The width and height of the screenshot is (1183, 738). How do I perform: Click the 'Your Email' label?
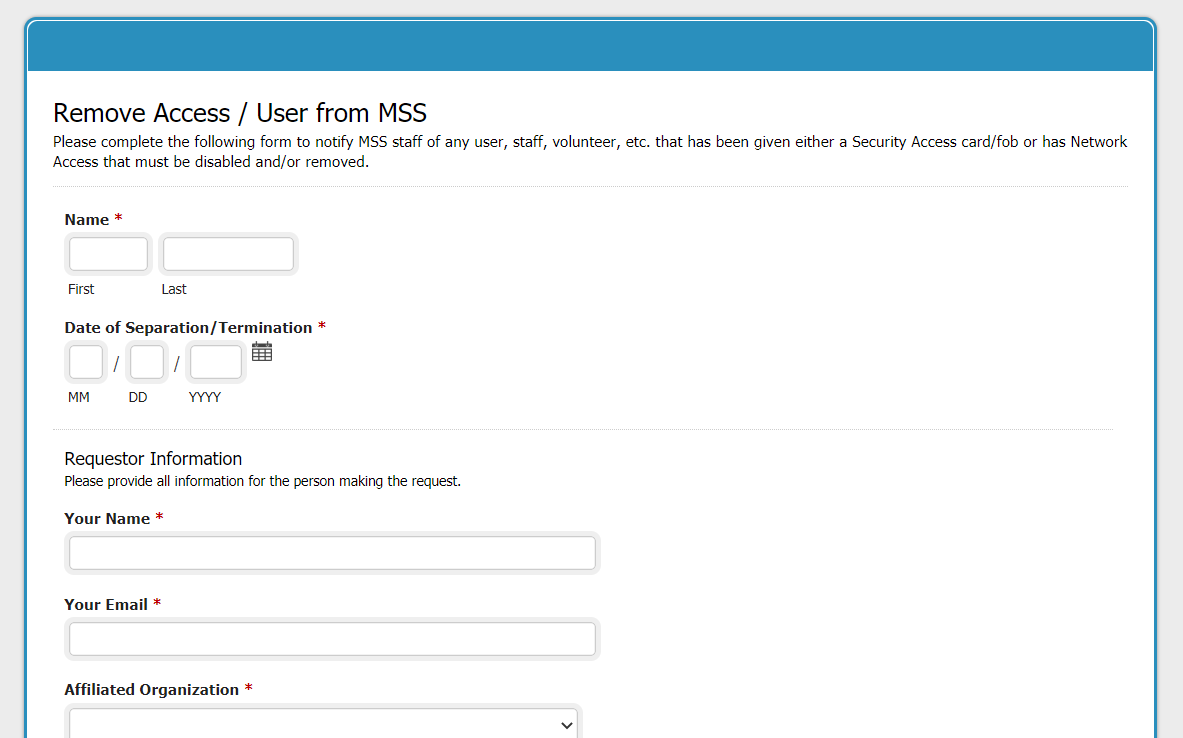[x=106, y=604]
